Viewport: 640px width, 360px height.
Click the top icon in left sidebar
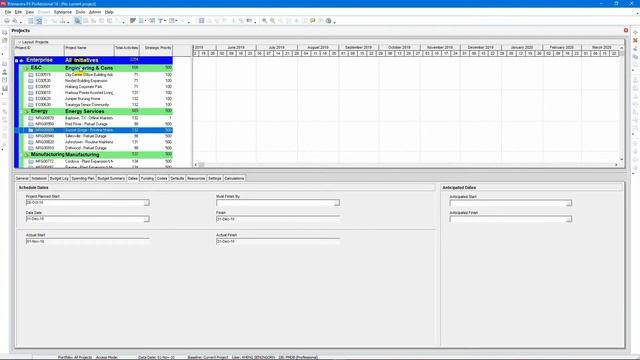coord(4,32)
